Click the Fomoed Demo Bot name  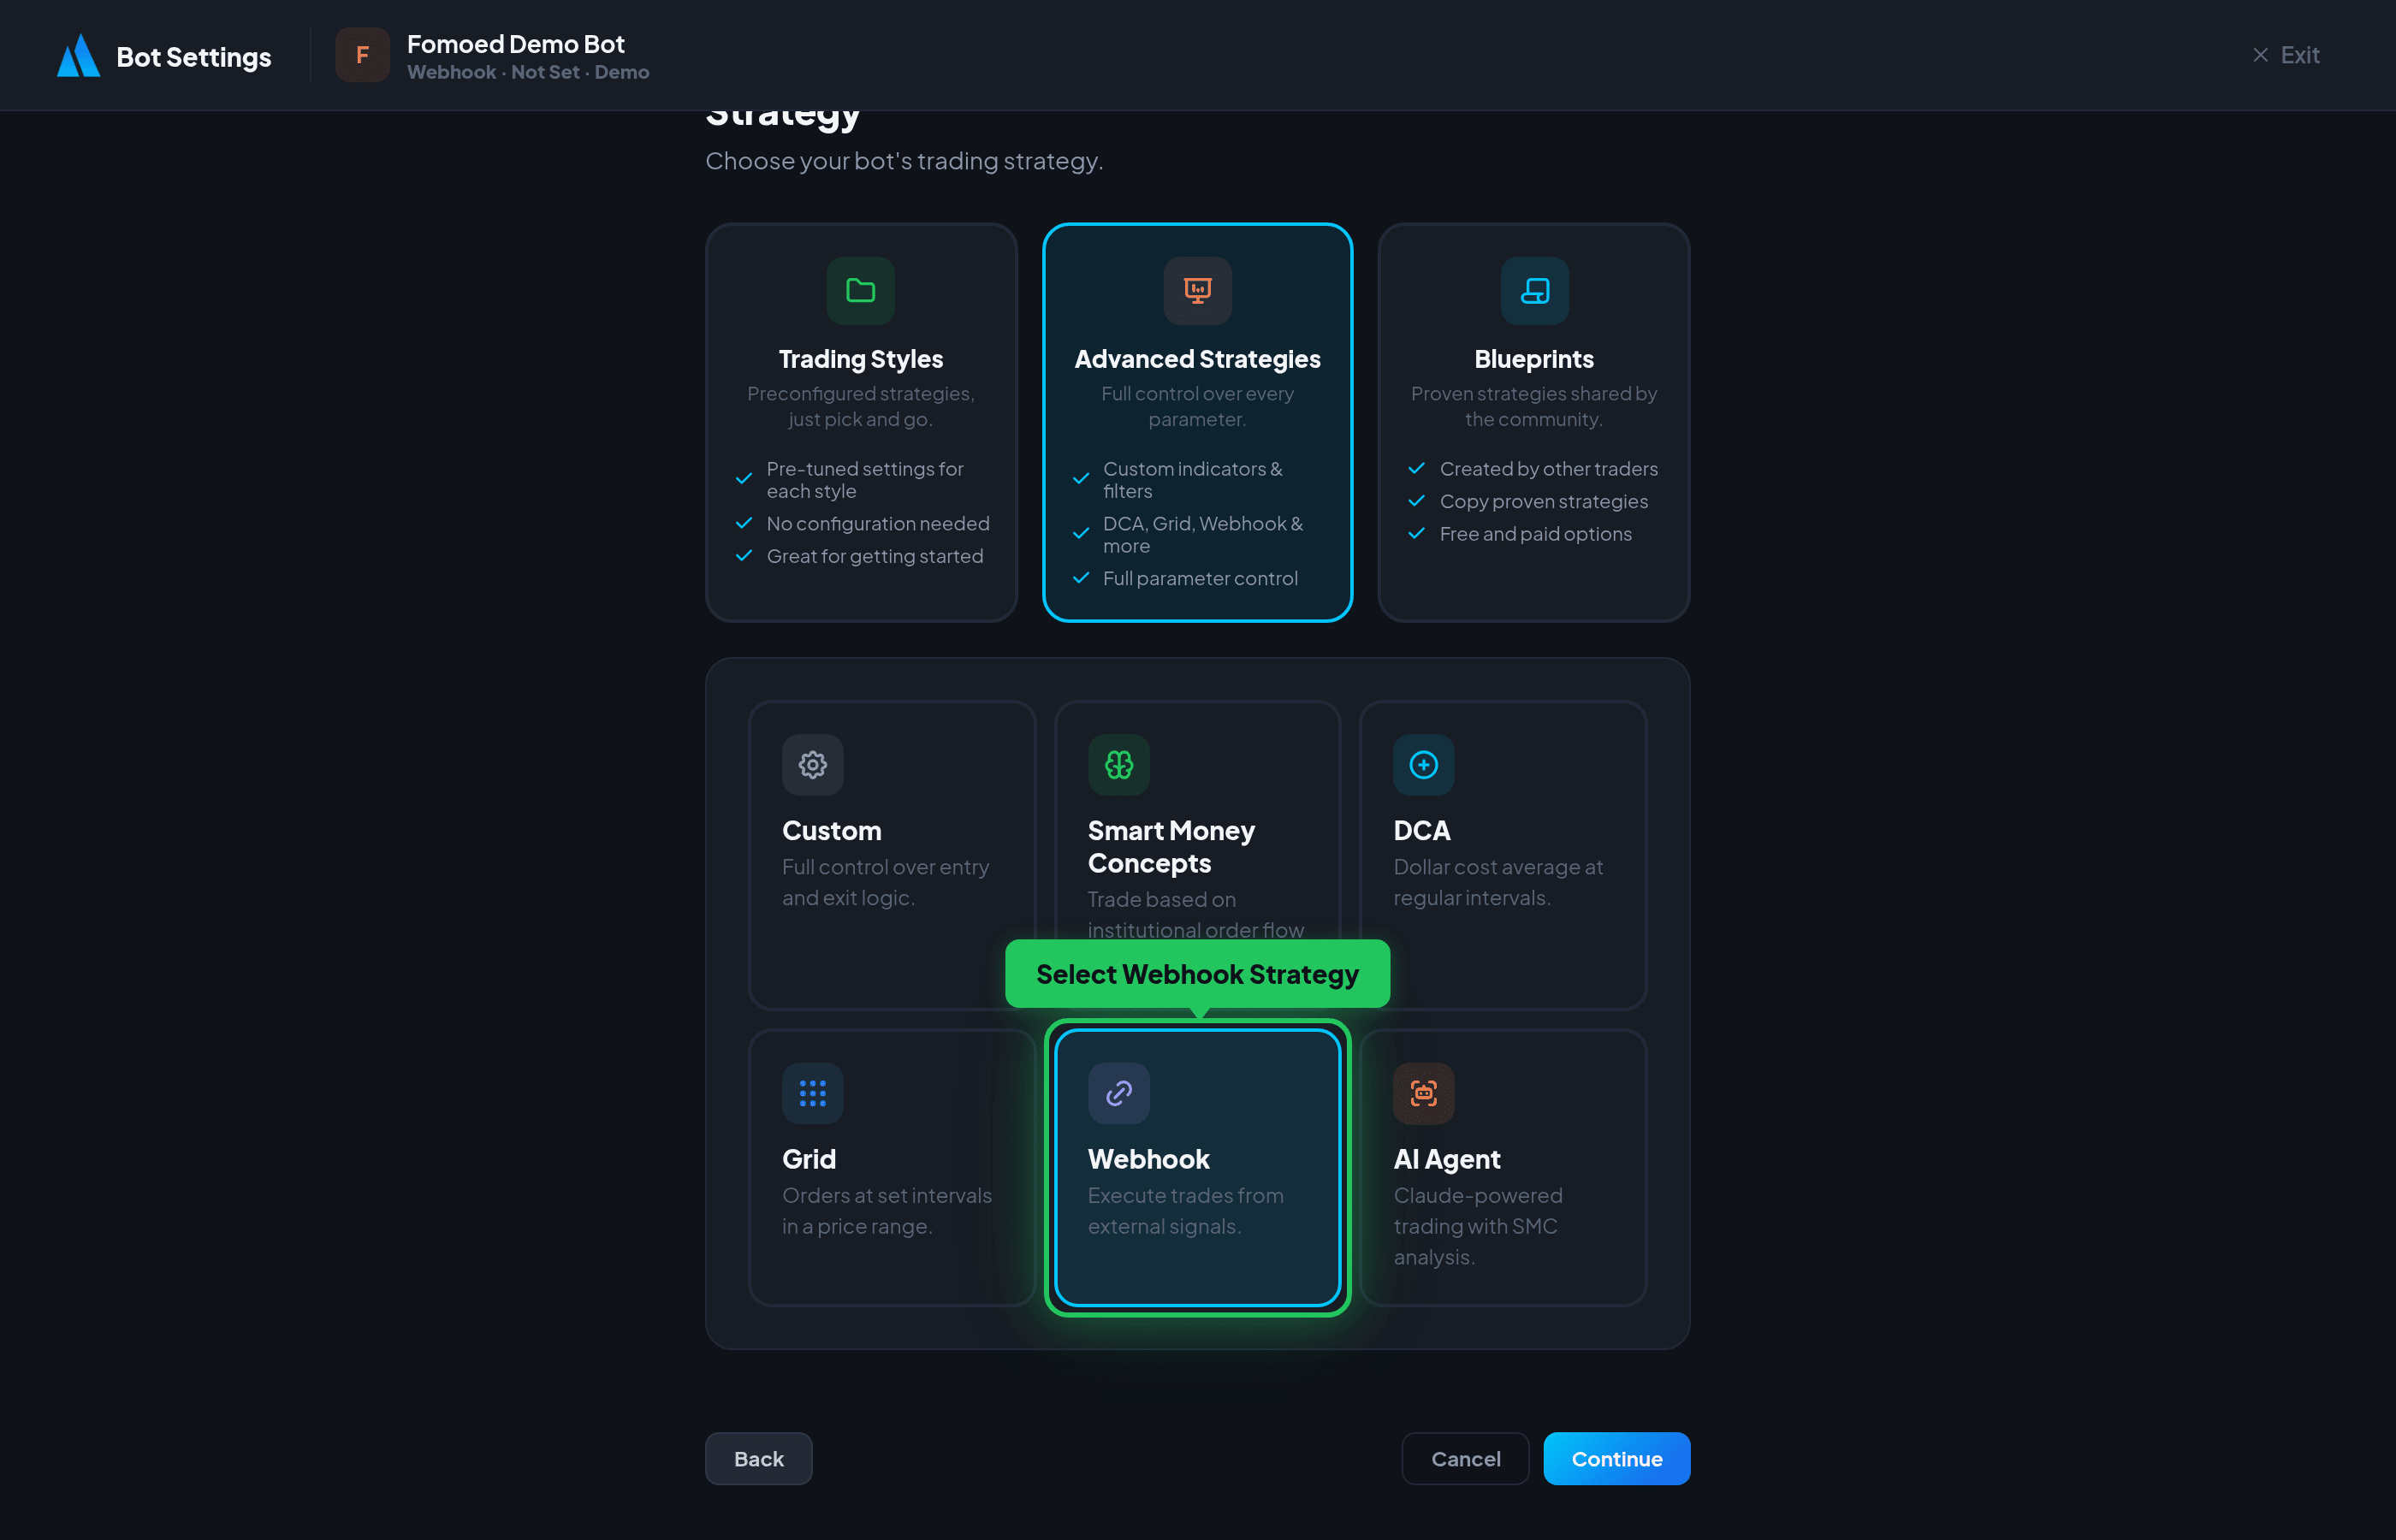pos(515,44)
